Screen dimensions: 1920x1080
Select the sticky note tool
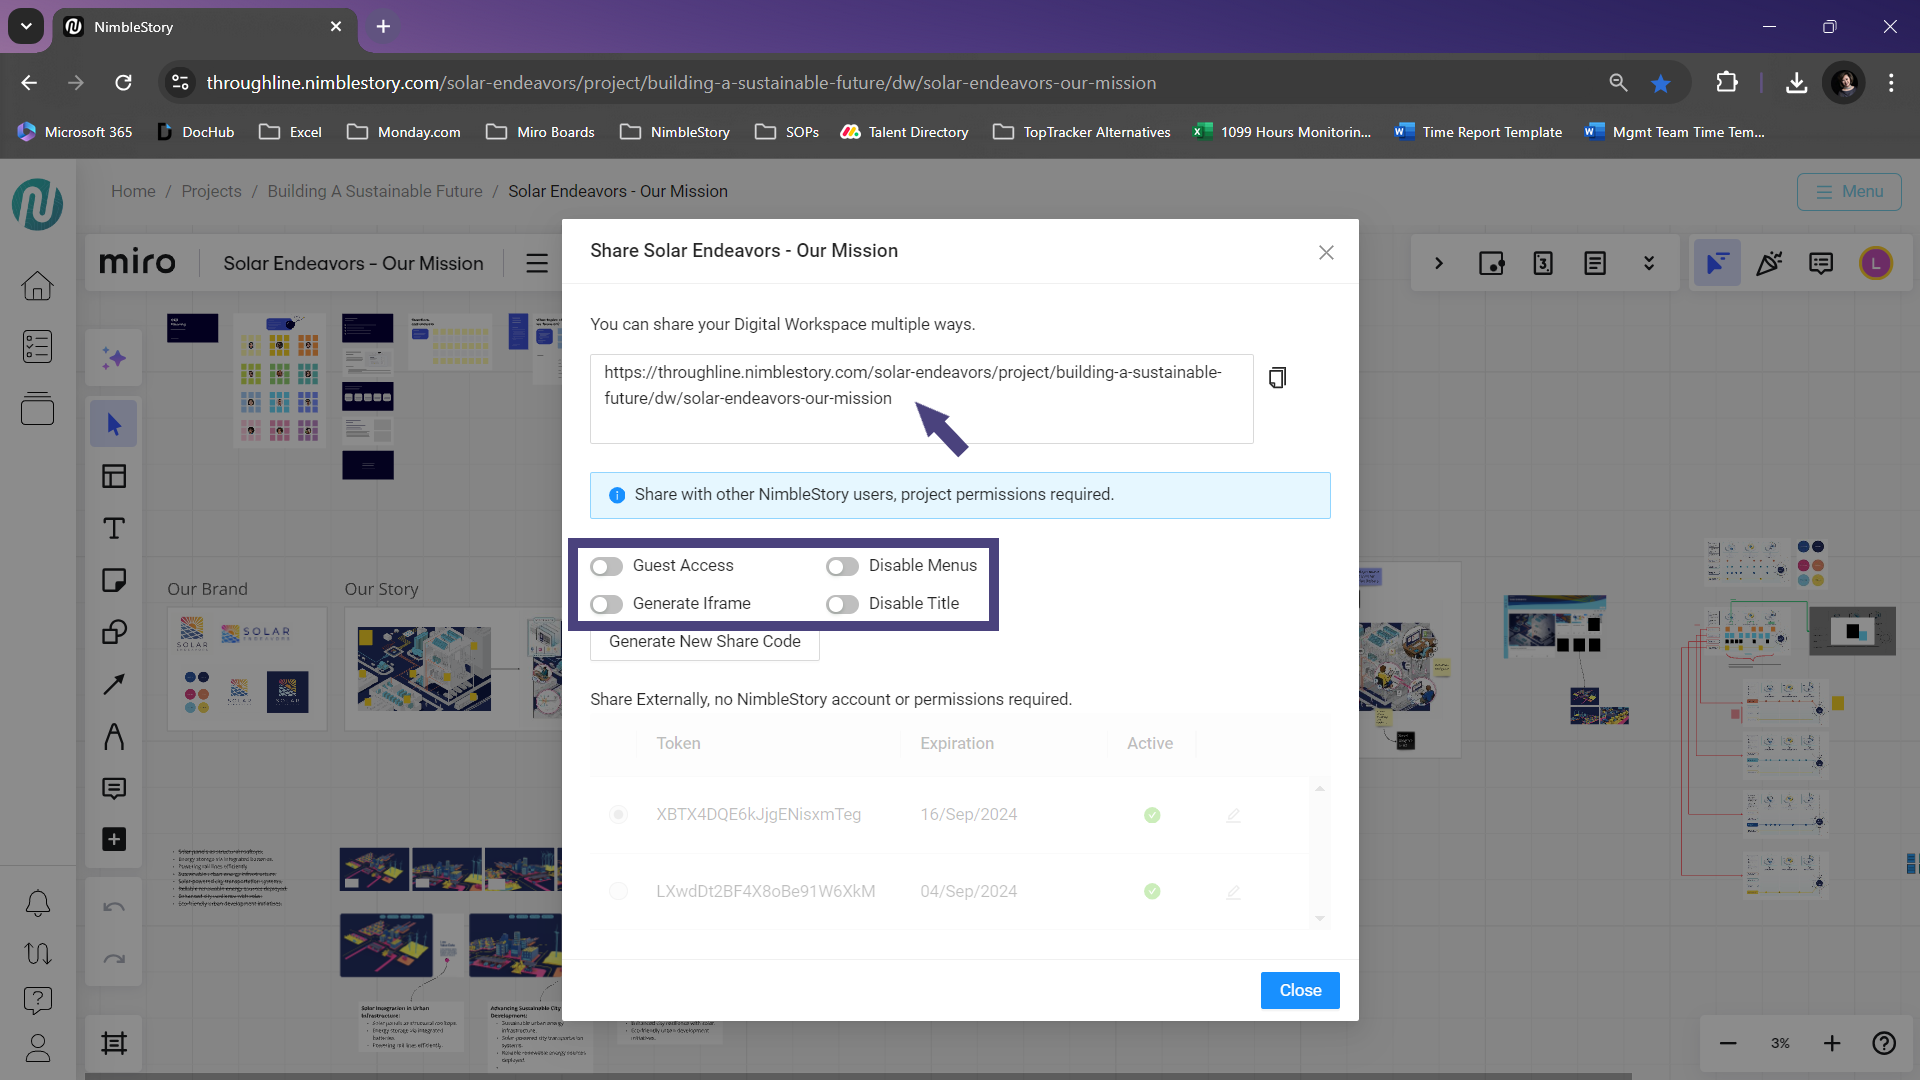(x=114, y=580)
